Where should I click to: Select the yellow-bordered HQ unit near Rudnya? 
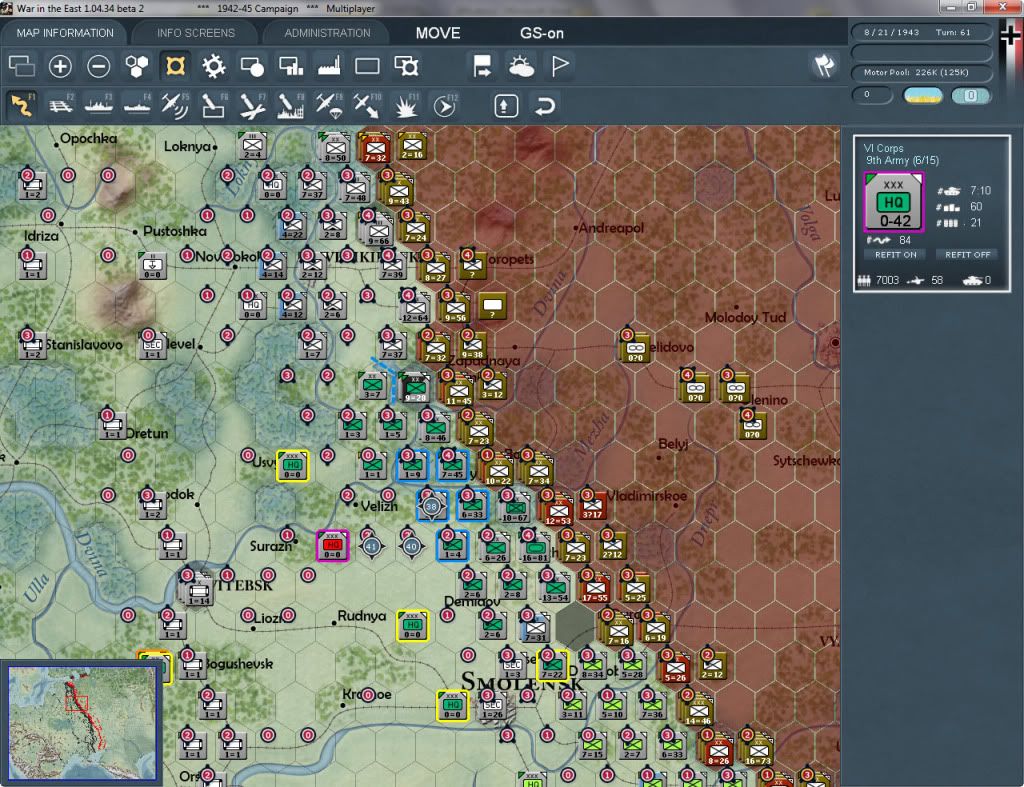(413, 626)
